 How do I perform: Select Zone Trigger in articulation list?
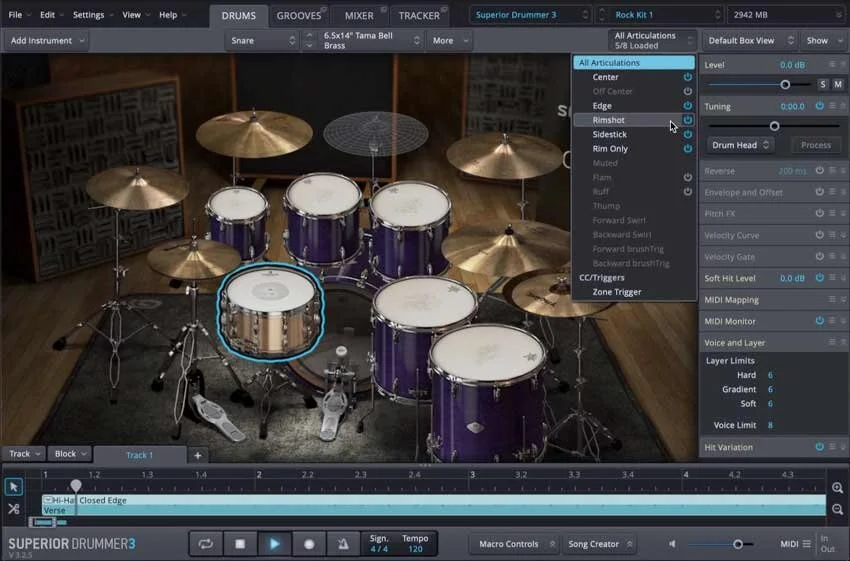click(617, 292)
